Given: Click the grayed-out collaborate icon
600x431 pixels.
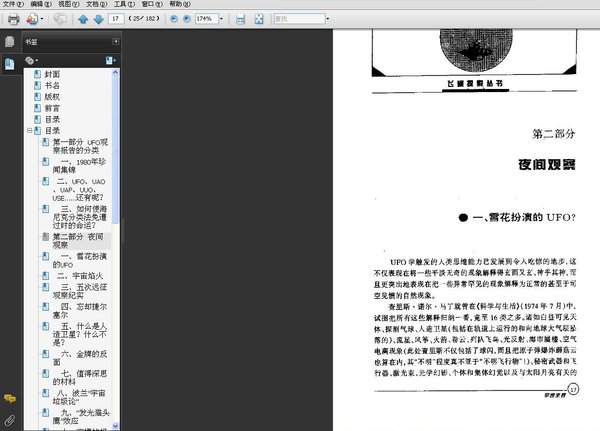Looking at the screenshot, I should [x=60, y=19].
